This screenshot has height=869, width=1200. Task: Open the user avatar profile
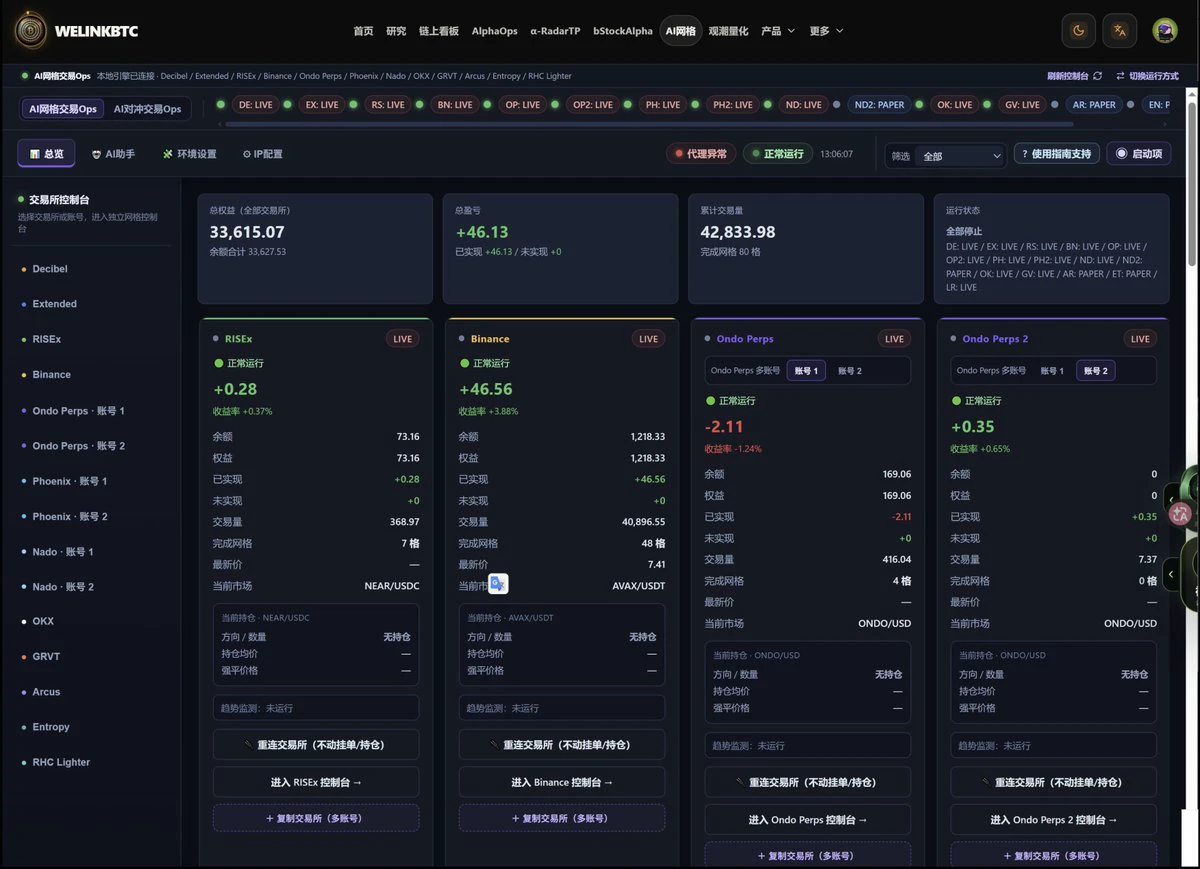click(1164, 31)
